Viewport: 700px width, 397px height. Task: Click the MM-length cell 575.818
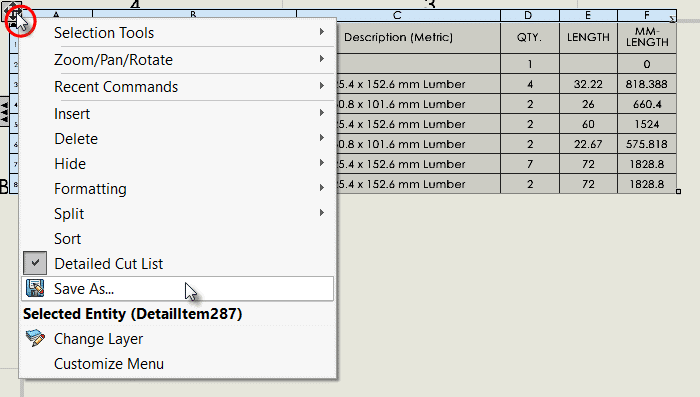pyautogui.click(x=647, y=144)
